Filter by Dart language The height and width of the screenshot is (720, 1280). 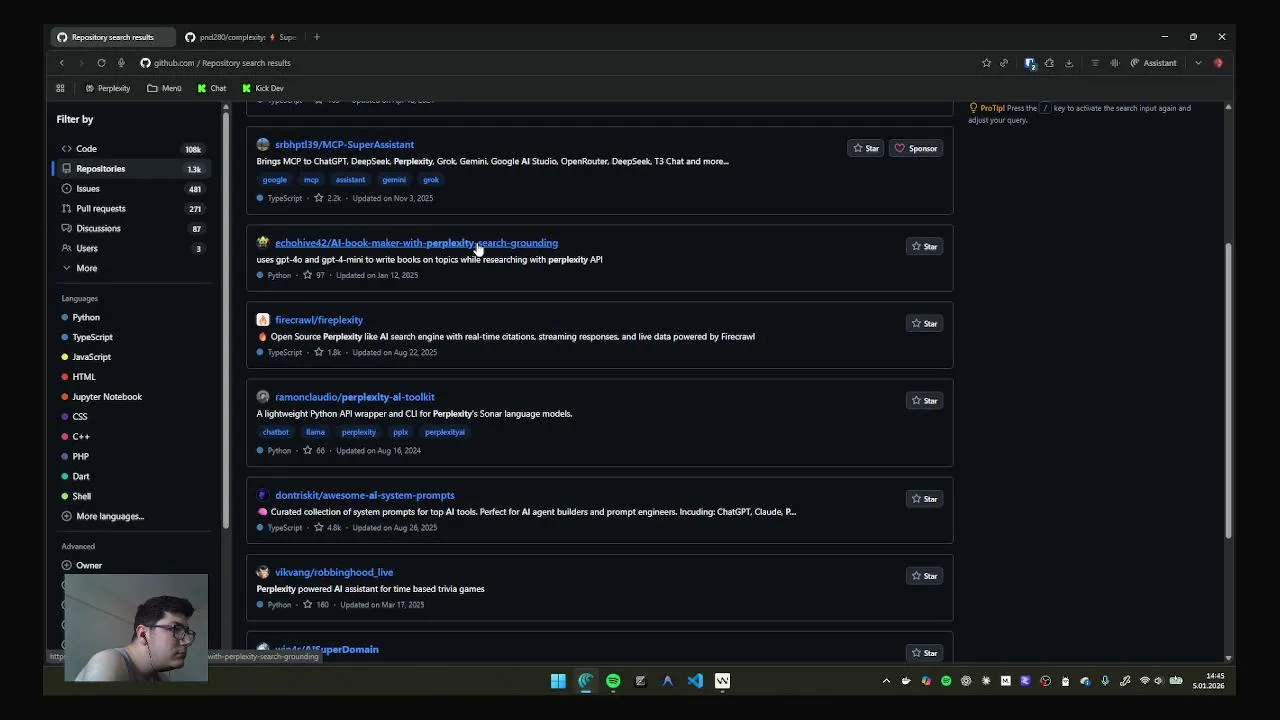tap(75, 476)
